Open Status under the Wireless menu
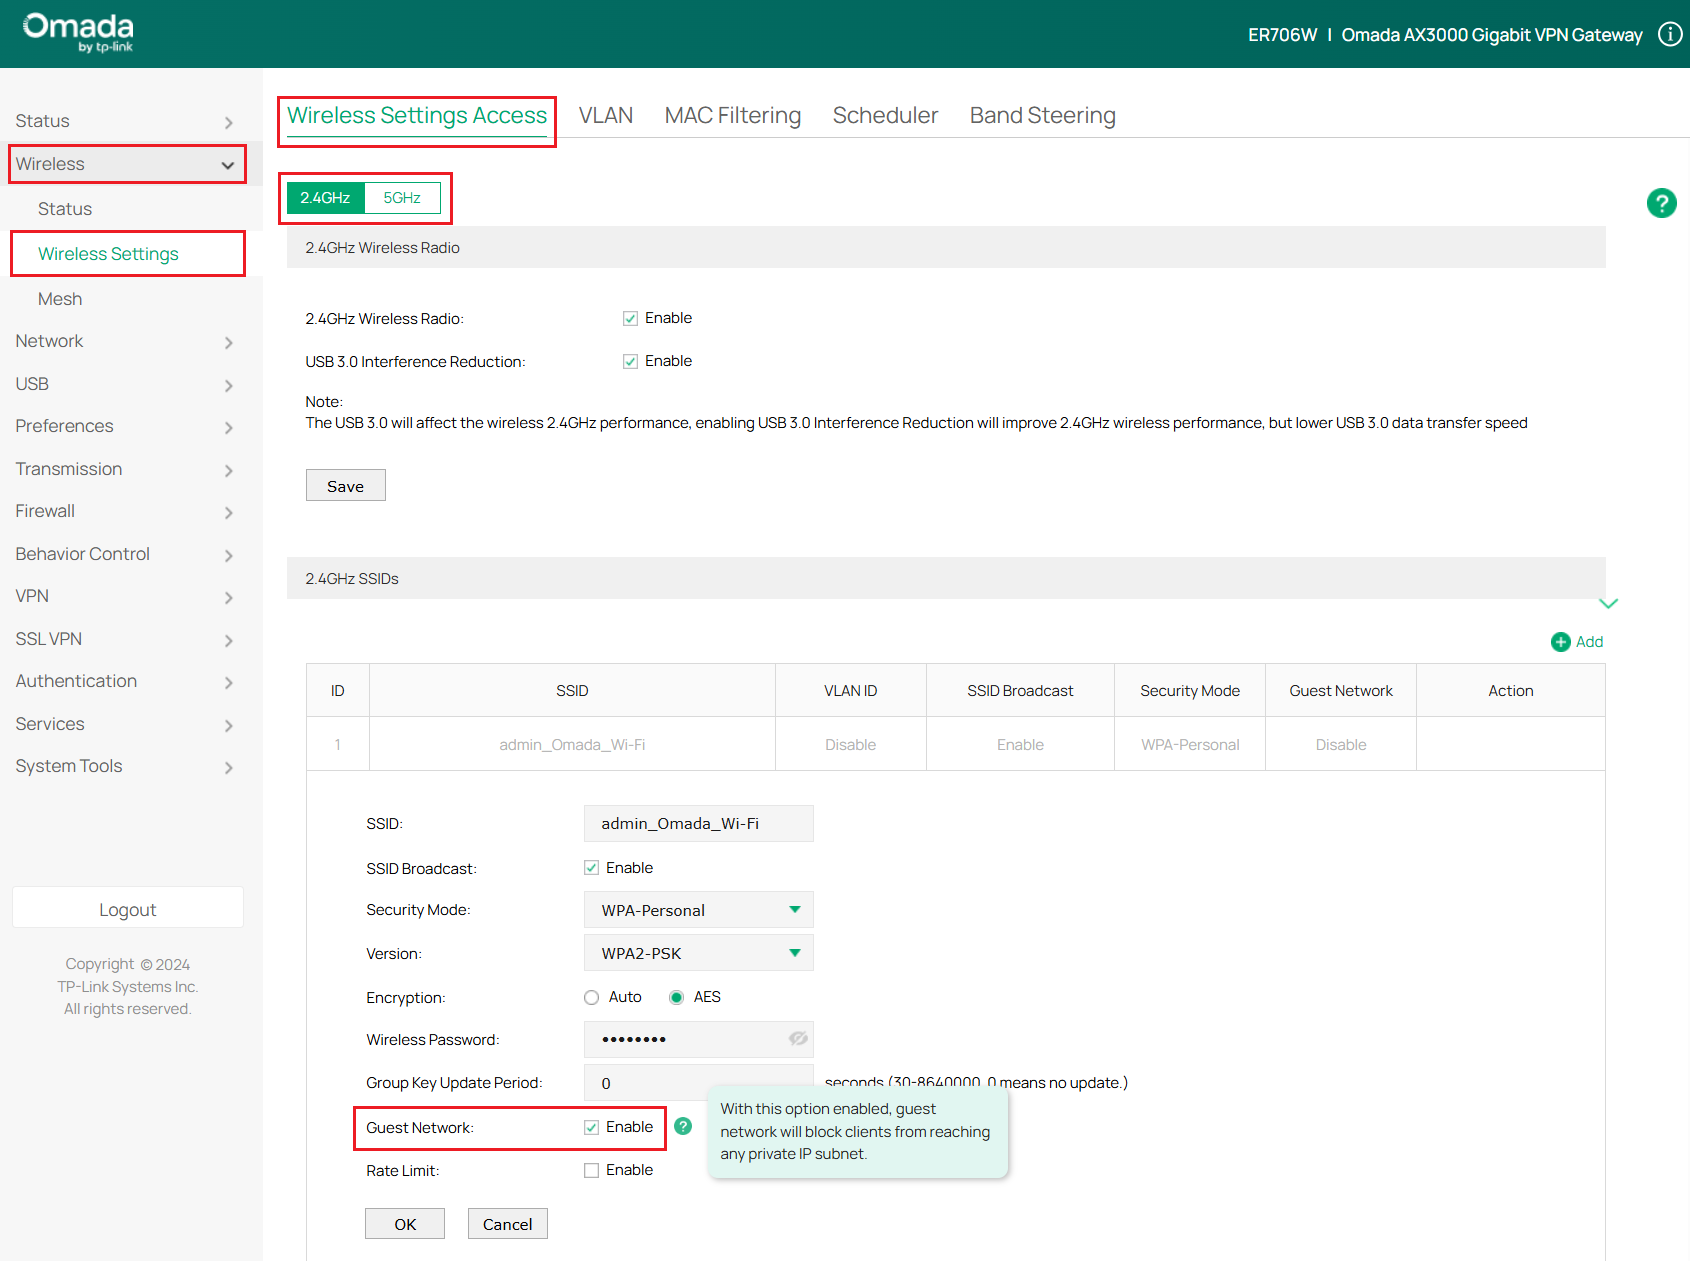 [x=65, y=209]
